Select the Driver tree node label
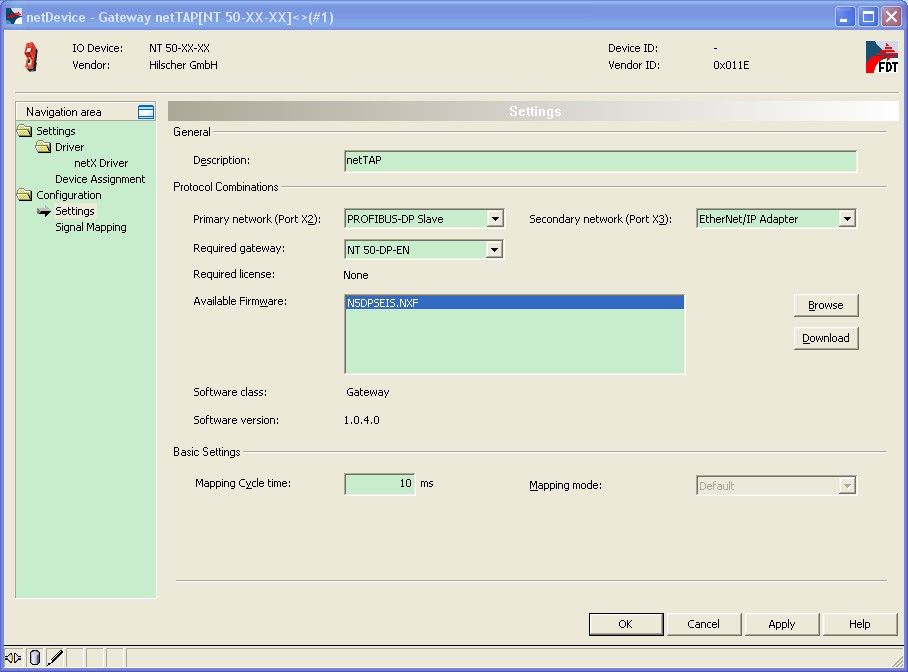Screen dimensions: 908x672 coord(69,147)
